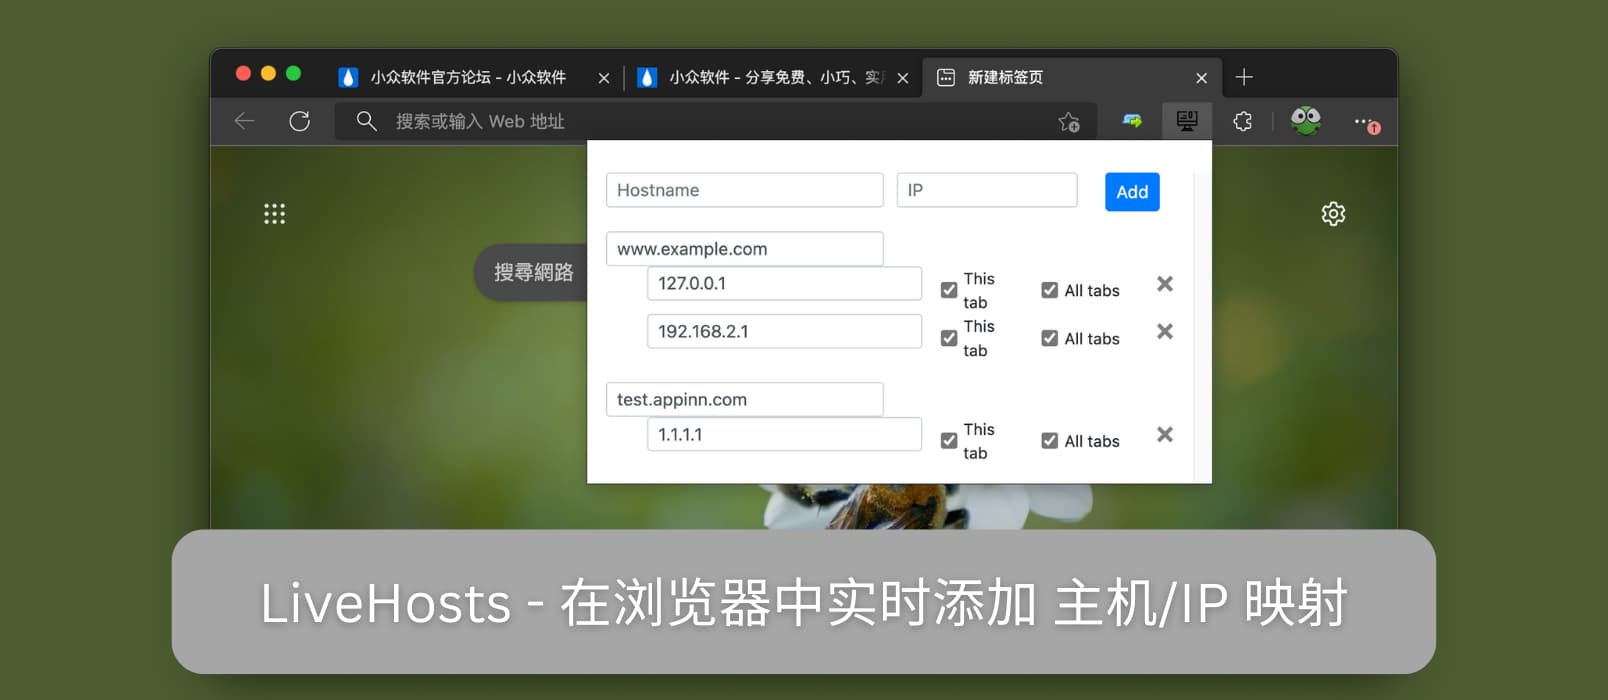Uncheck This tab for 127.0.0.1
The width and height of the screenshot is (1608, 700).
point(949,290)
